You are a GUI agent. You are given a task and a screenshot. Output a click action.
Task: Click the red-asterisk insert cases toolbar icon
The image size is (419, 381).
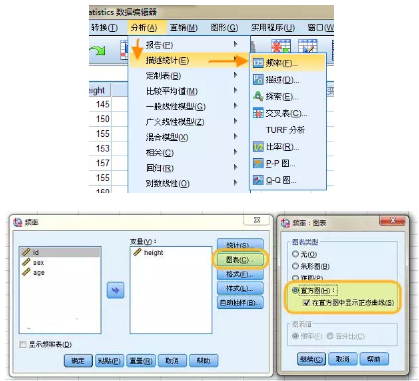[x=281, y=47]
